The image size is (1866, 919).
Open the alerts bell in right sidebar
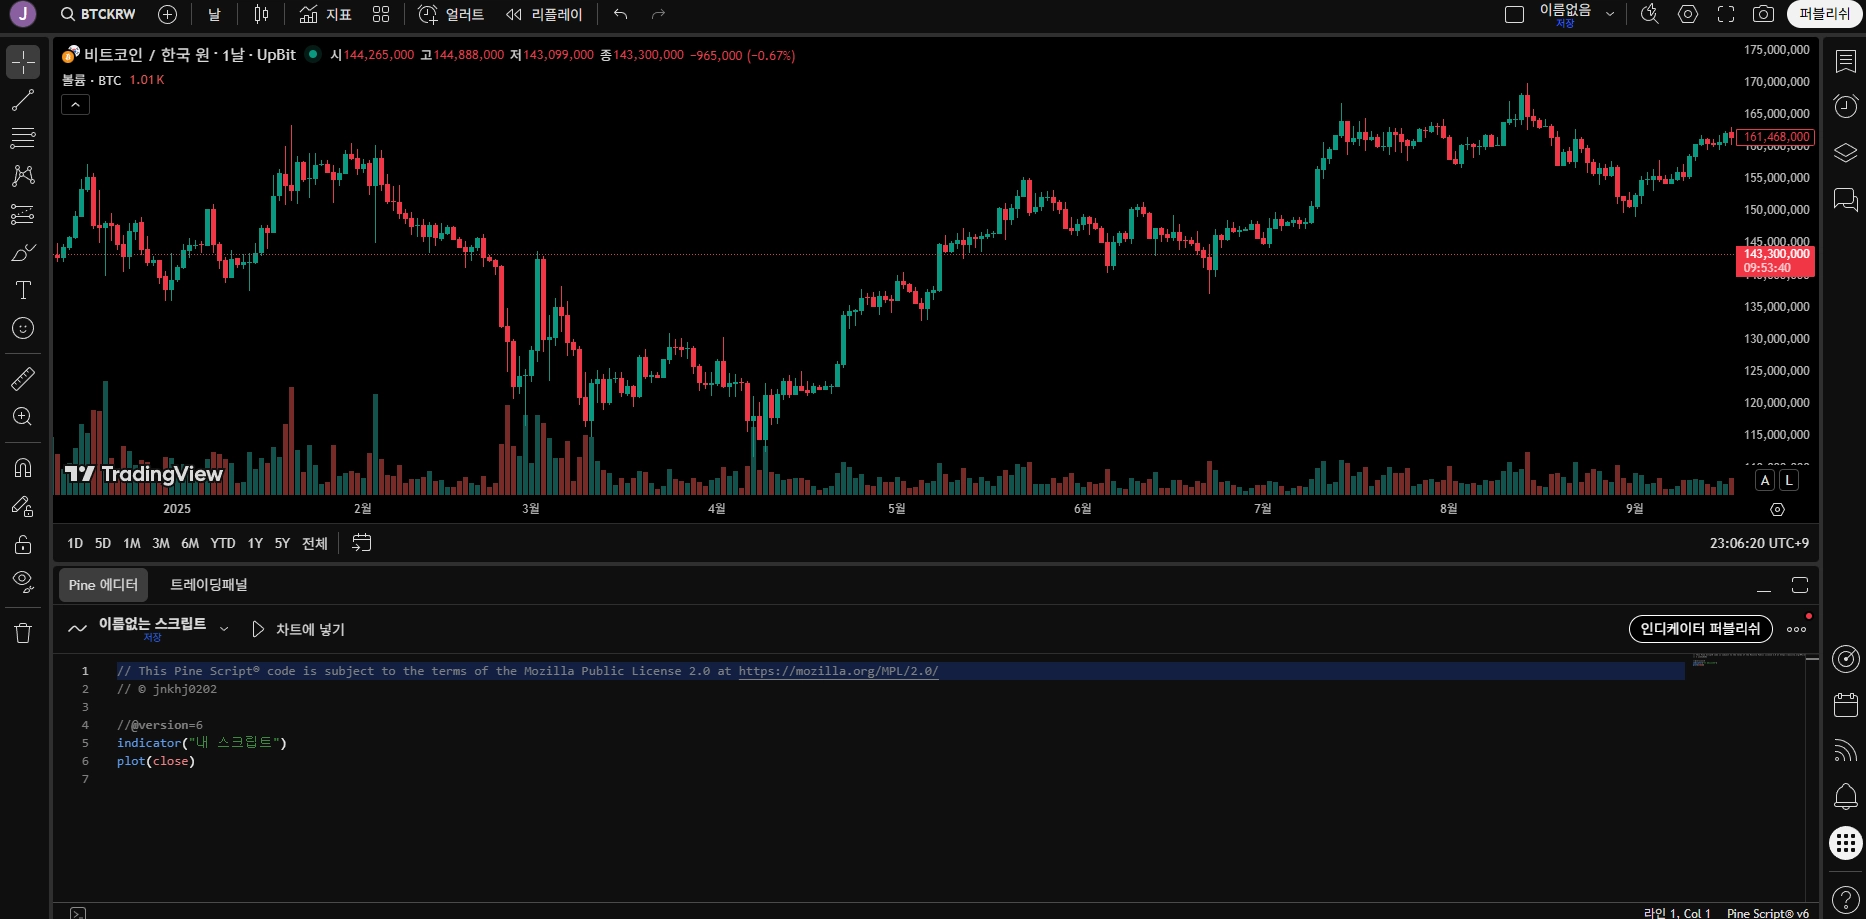pyautogui.click(x=1845, y=797)
